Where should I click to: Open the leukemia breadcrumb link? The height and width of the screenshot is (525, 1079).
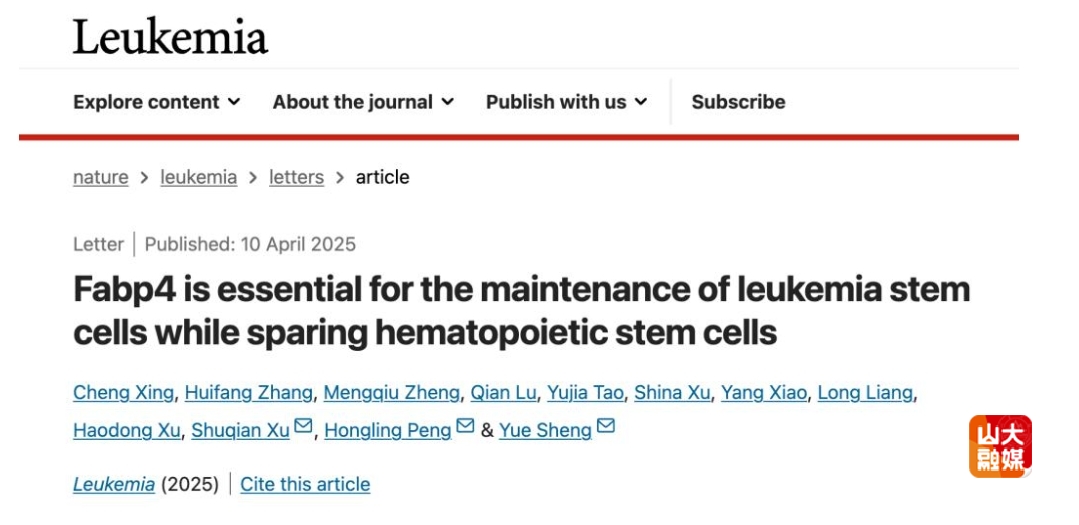199,178
